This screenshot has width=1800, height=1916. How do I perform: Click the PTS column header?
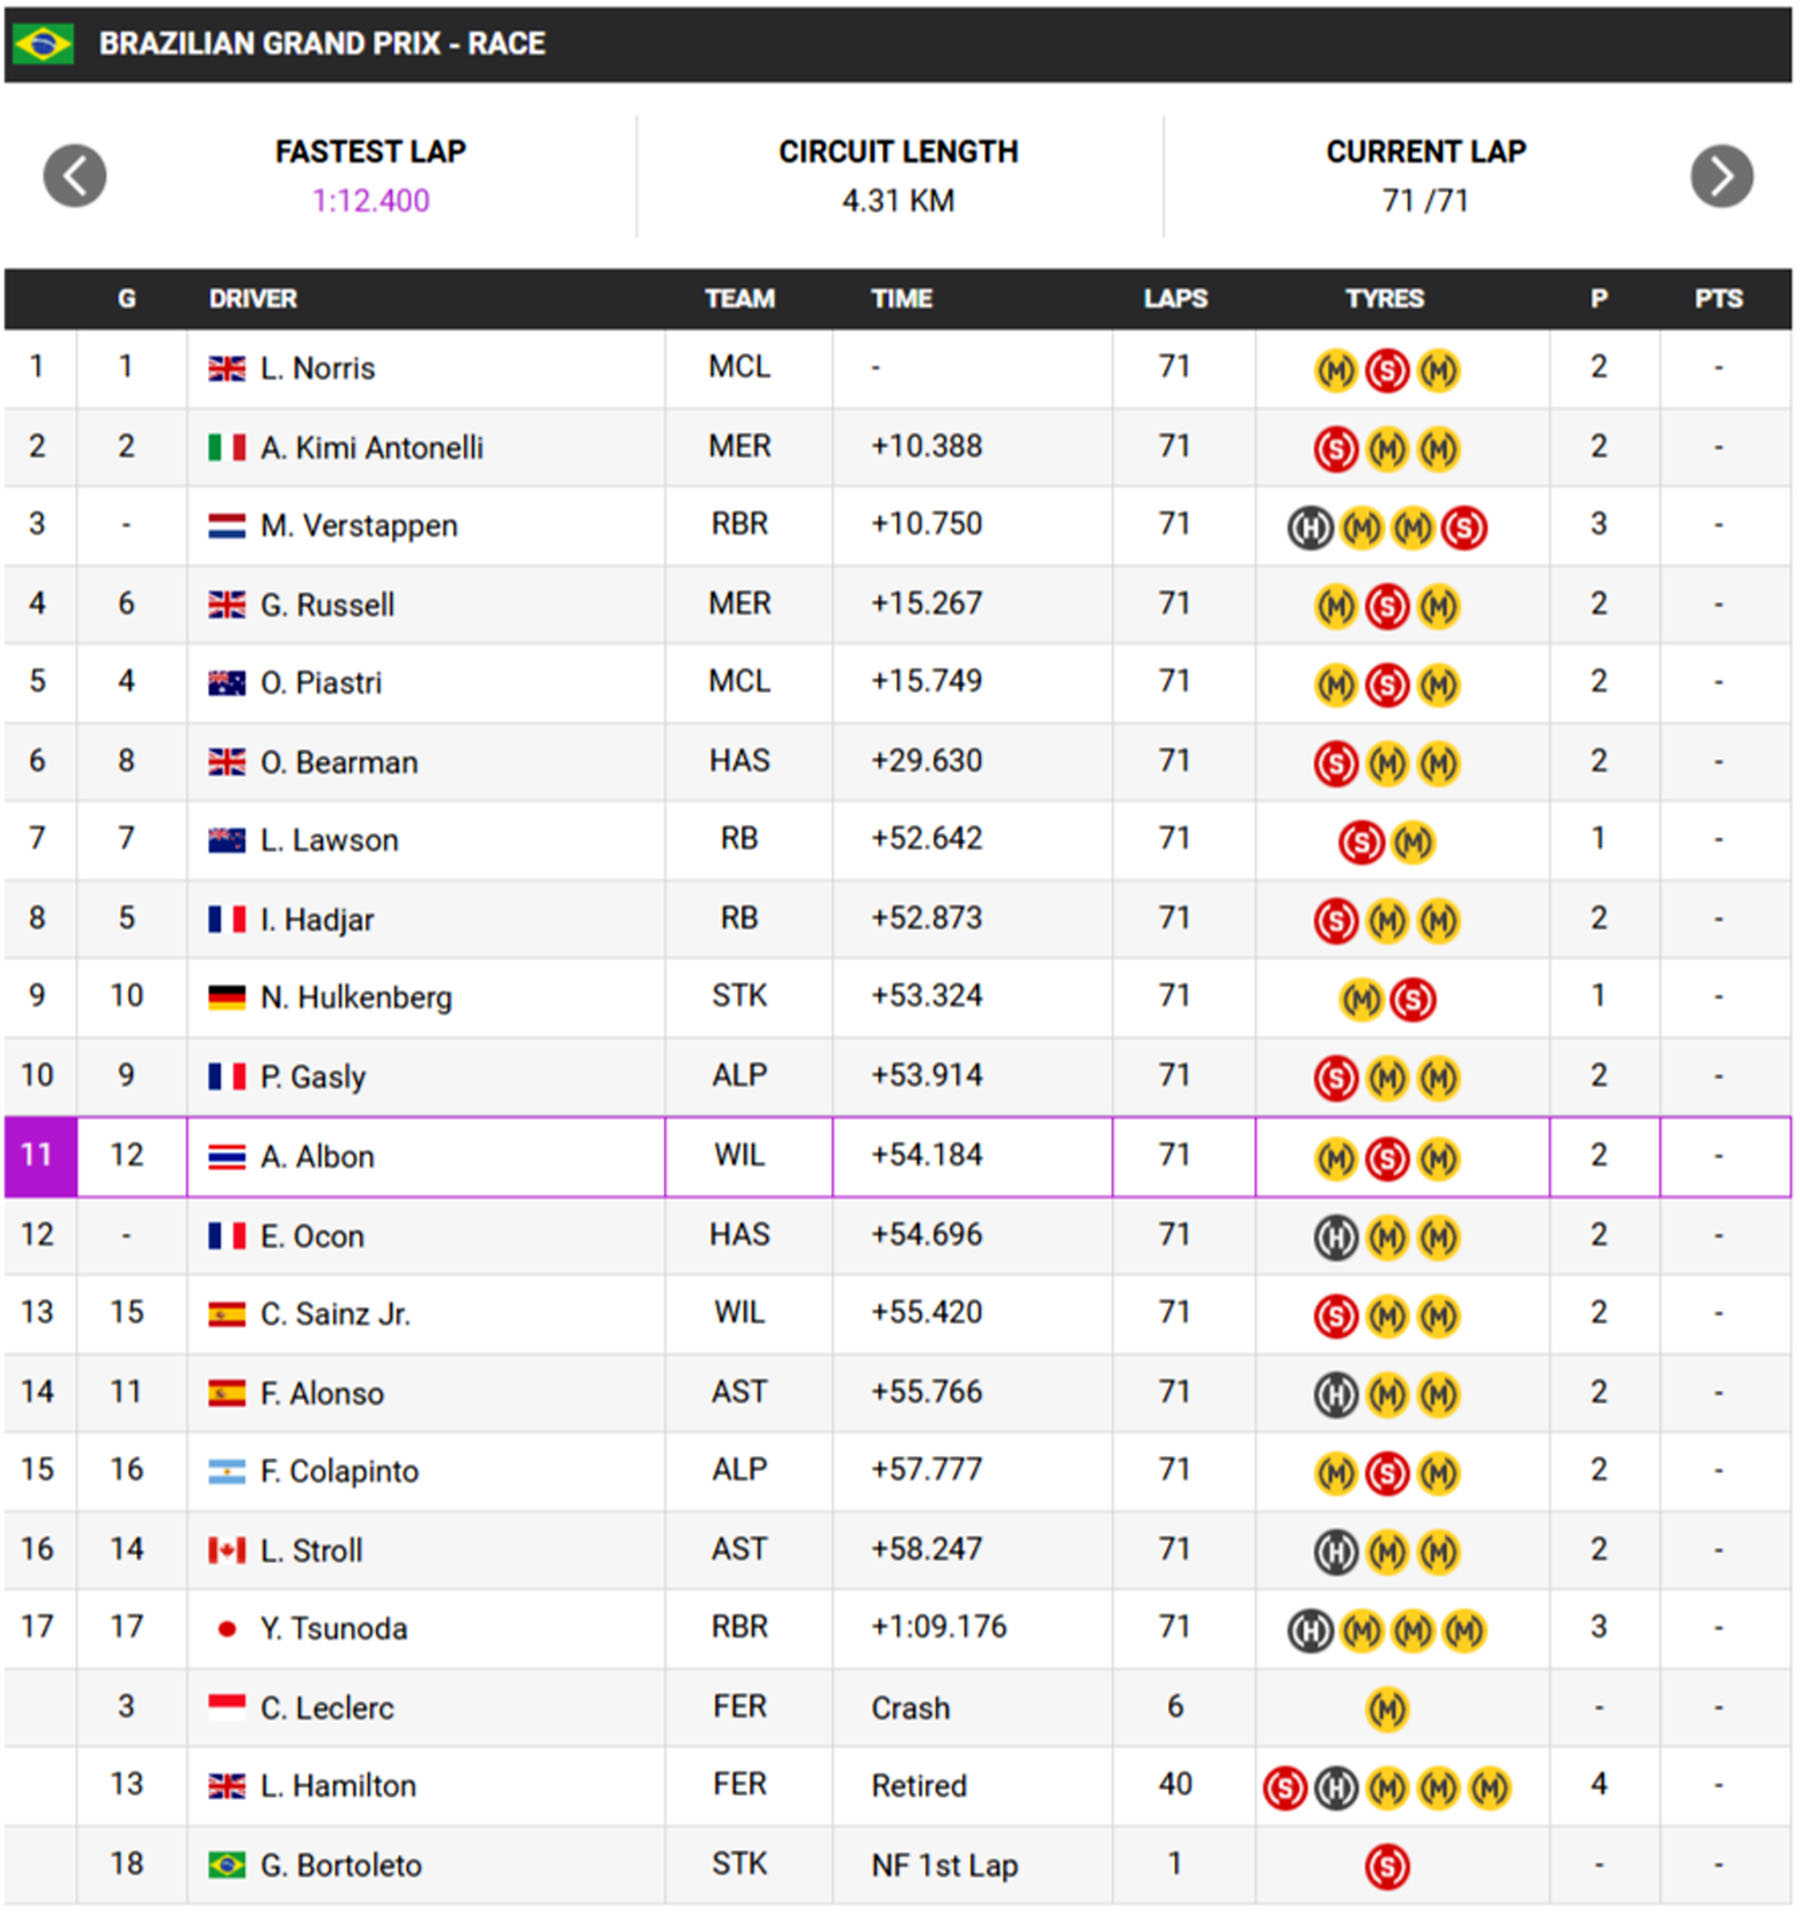pyautogui.click(x=1718, y=299)
